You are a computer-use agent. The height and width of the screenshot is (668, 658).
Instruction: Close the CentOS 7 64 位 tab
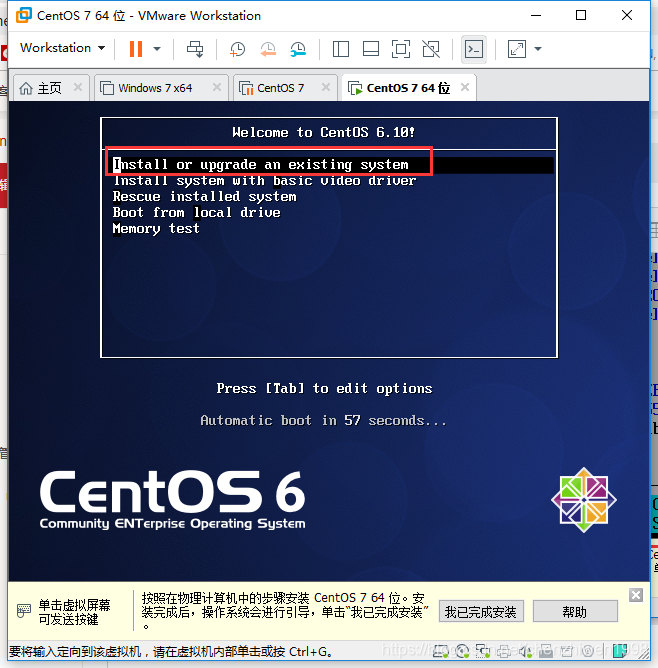[x=465, y=87]
